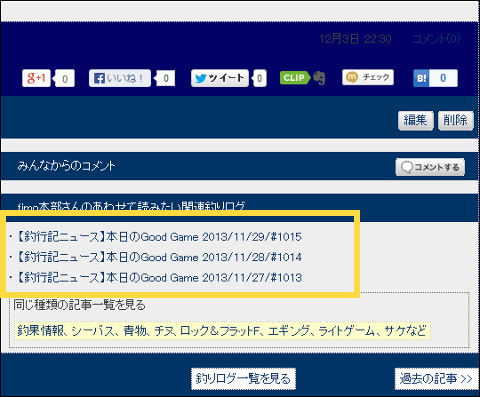
Task: Click the 12月3日 22:30 timestamp
Action: pyautogui.click(x=355, y=39)
